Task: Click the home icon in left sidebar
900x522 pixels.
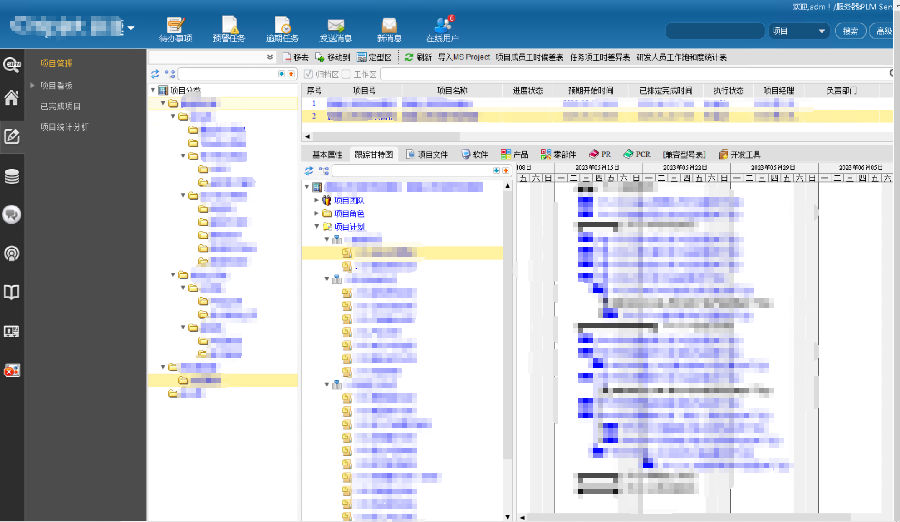Action: click(12, 98)
